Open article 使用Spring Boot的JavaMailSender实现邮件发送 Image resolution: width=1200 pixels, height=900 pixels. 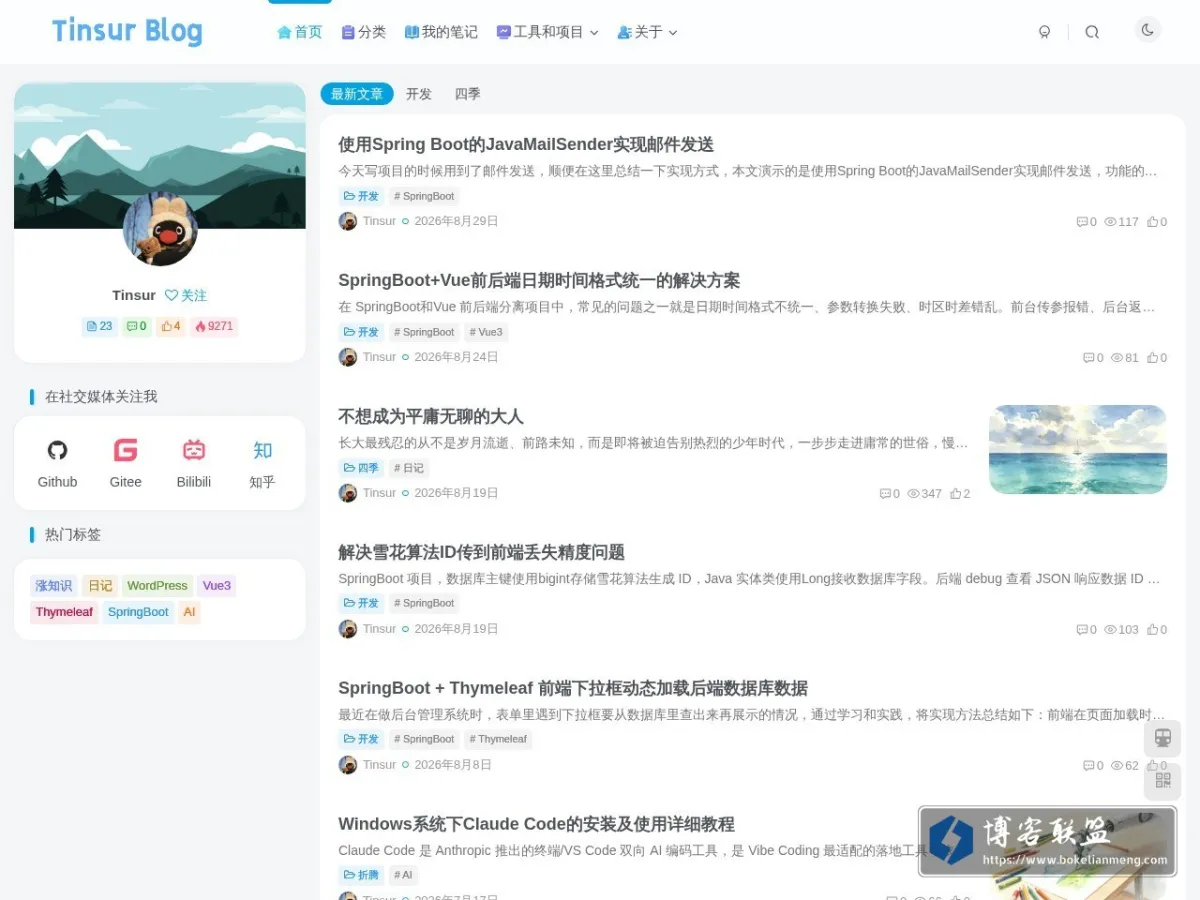coord(526,144)
